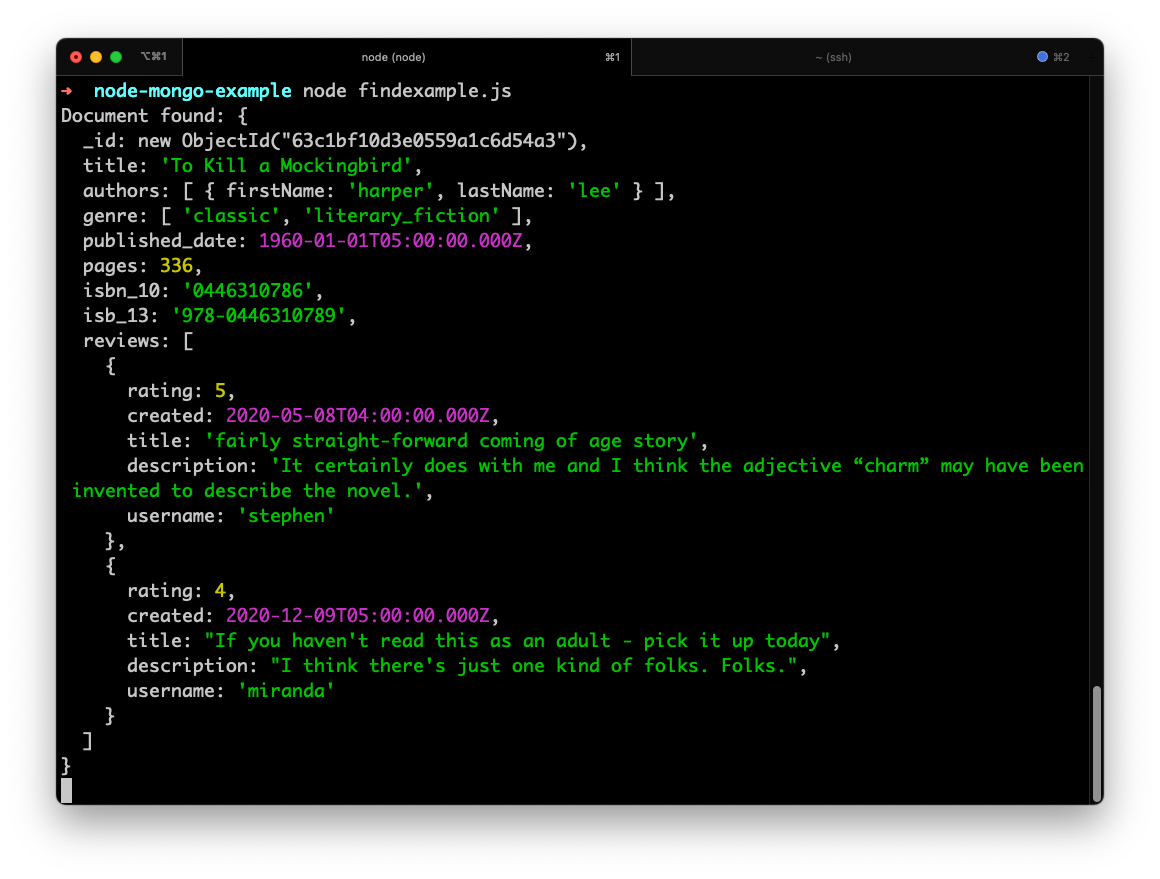The height and width of the screenshot is (879, 1160).
Task: Select the ObjectId value '63c1bf10d3e0559a1c6d54a3'
Action: [423, 141]
